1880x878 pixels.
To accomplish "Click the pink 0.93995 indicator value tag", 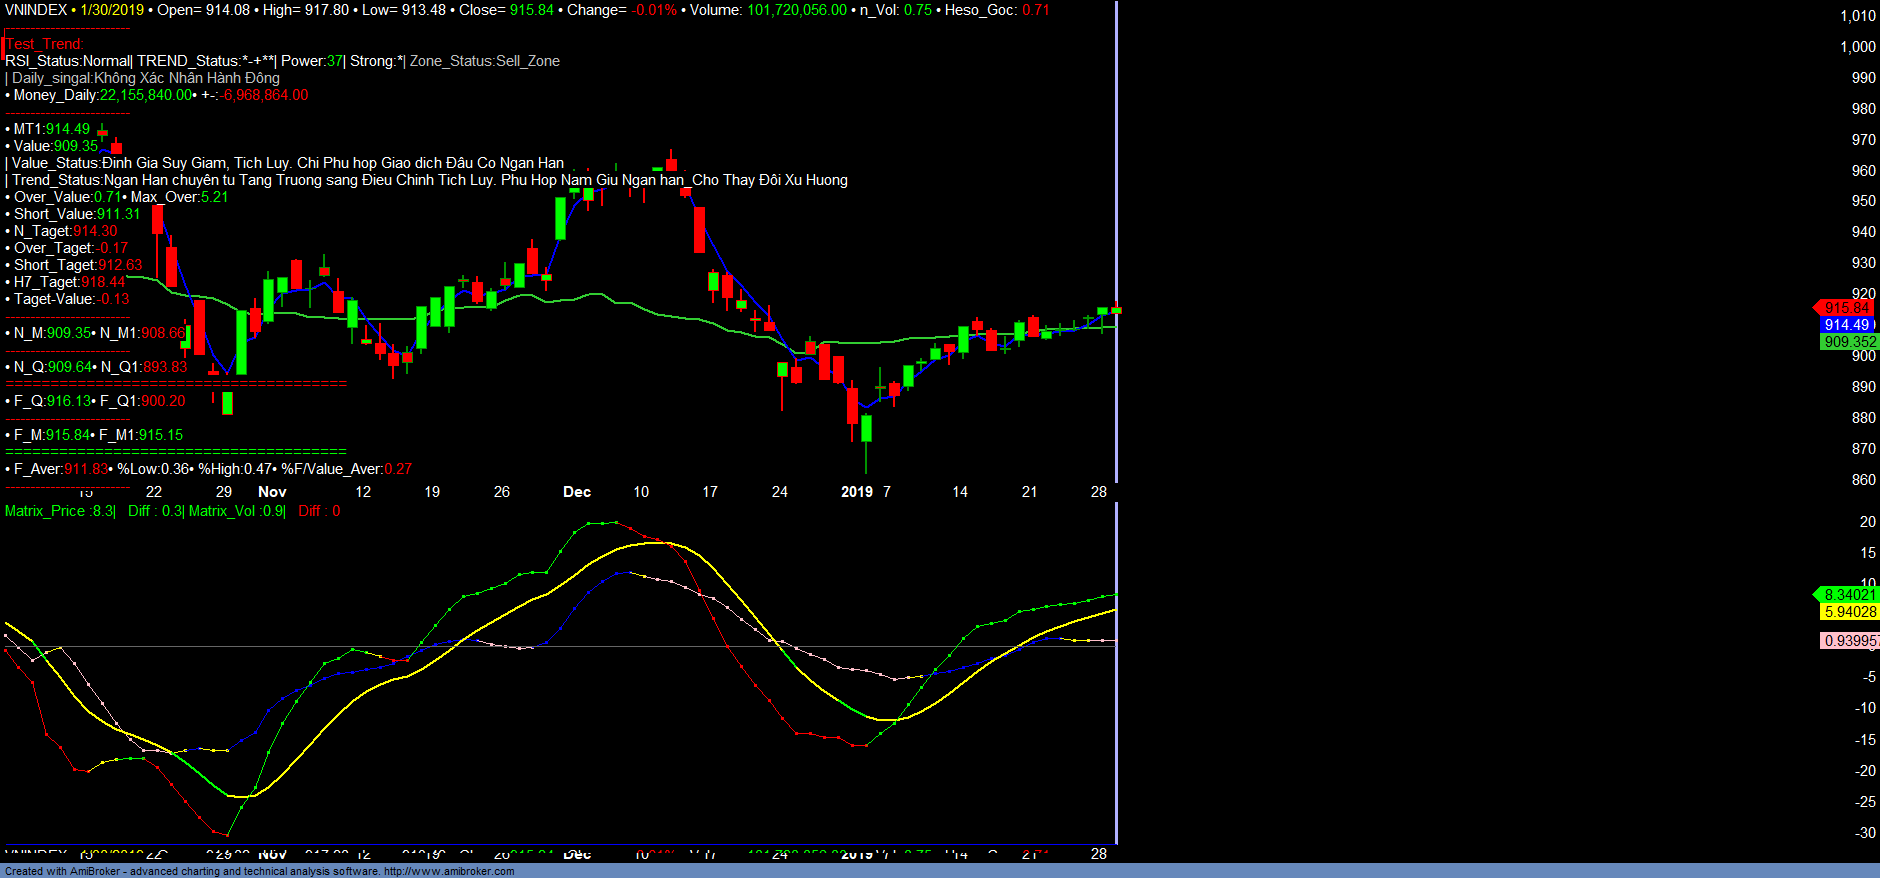I will [x=1849, y=641].
